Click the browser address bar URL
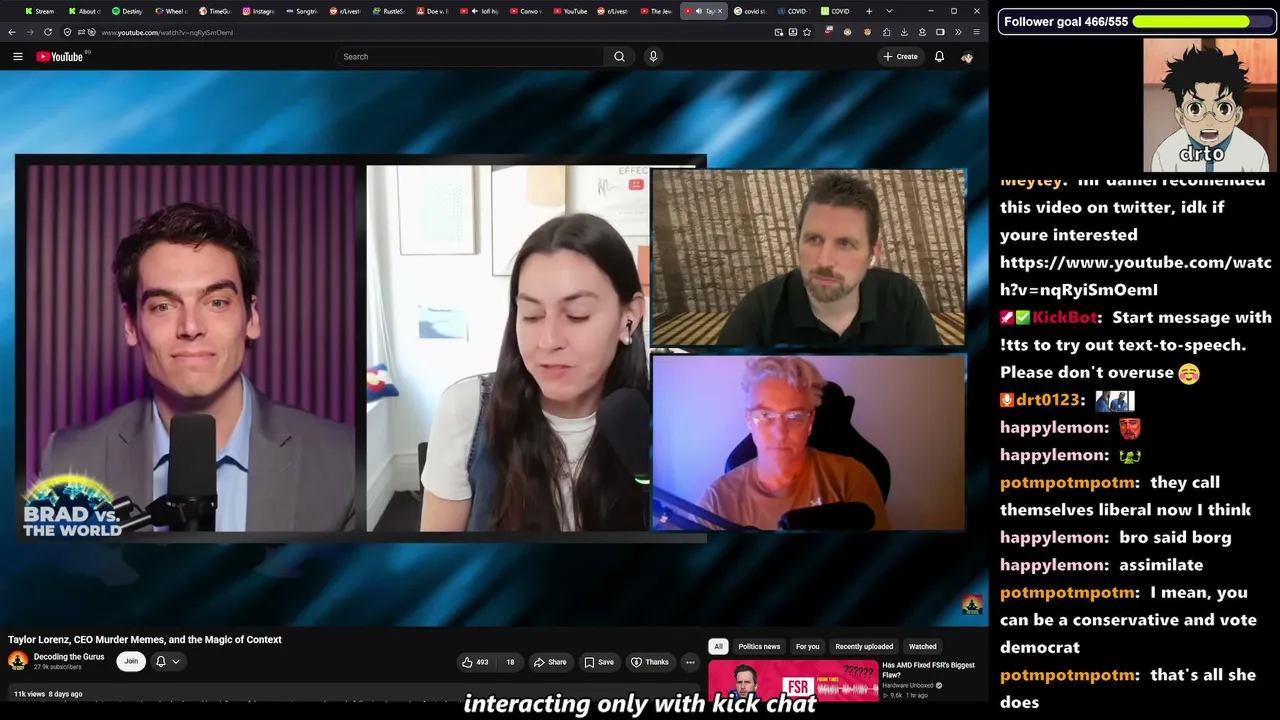Image resolution: width=1280 pixels, height=720 pixels. coord(167,32)
